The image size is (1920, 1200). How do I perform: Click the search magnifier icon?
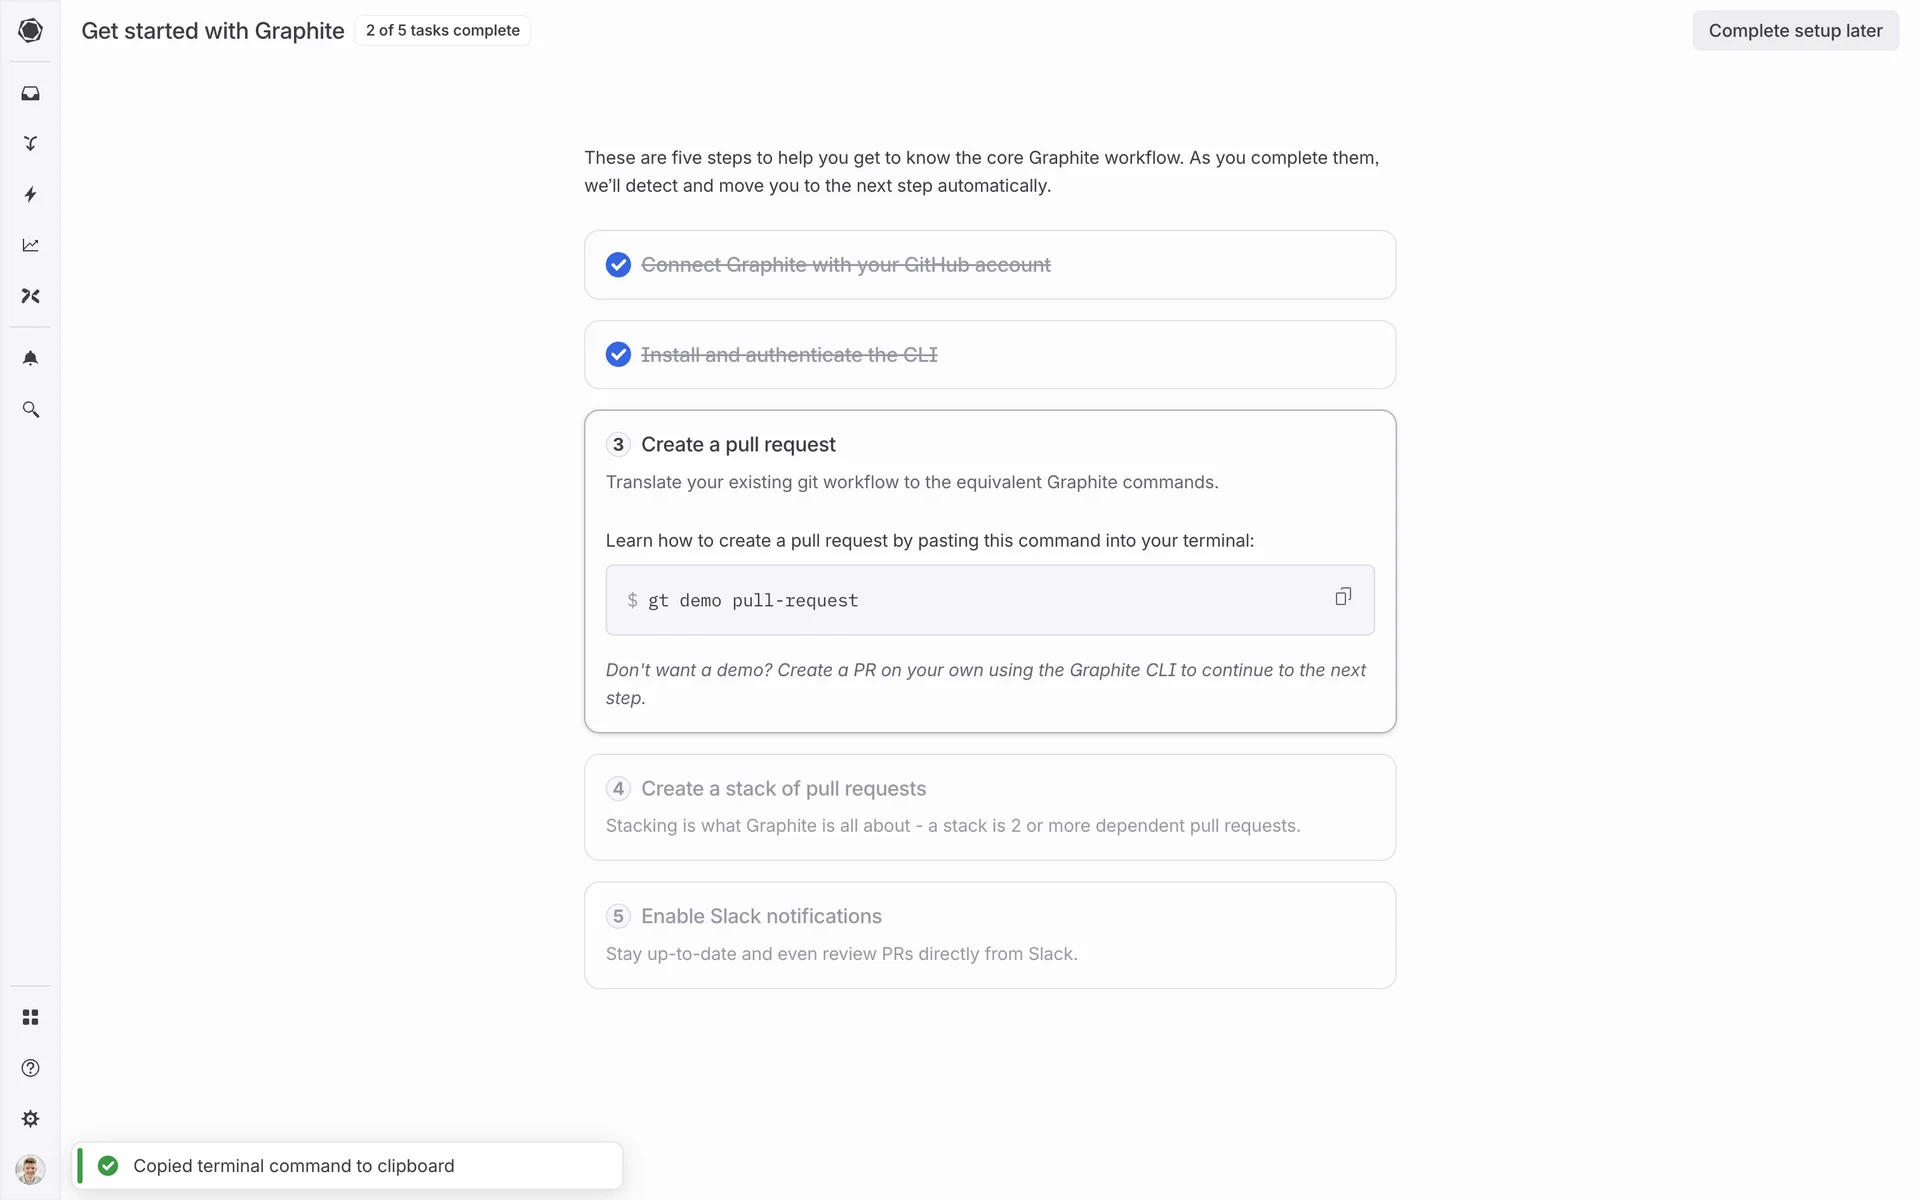(30, 409)
